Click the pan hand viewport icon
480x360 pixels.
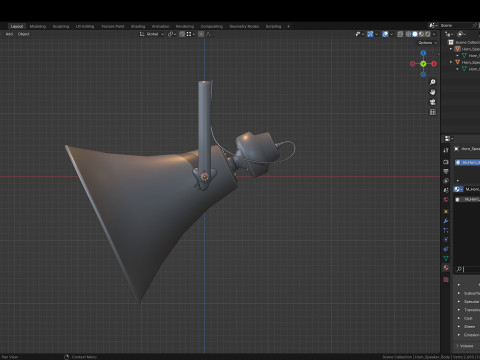pos(433,92)
